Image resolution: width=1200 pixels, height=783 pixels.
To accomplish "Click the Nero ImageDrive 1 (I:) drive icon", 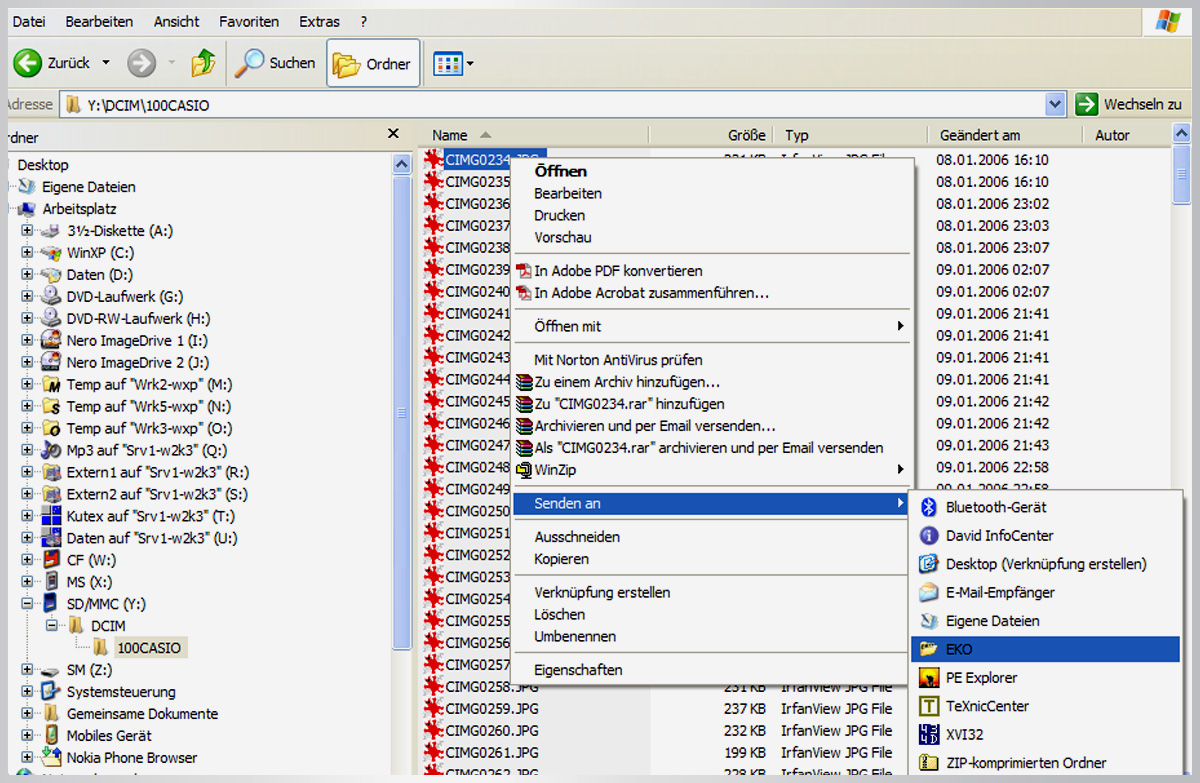I will point(51,341).
